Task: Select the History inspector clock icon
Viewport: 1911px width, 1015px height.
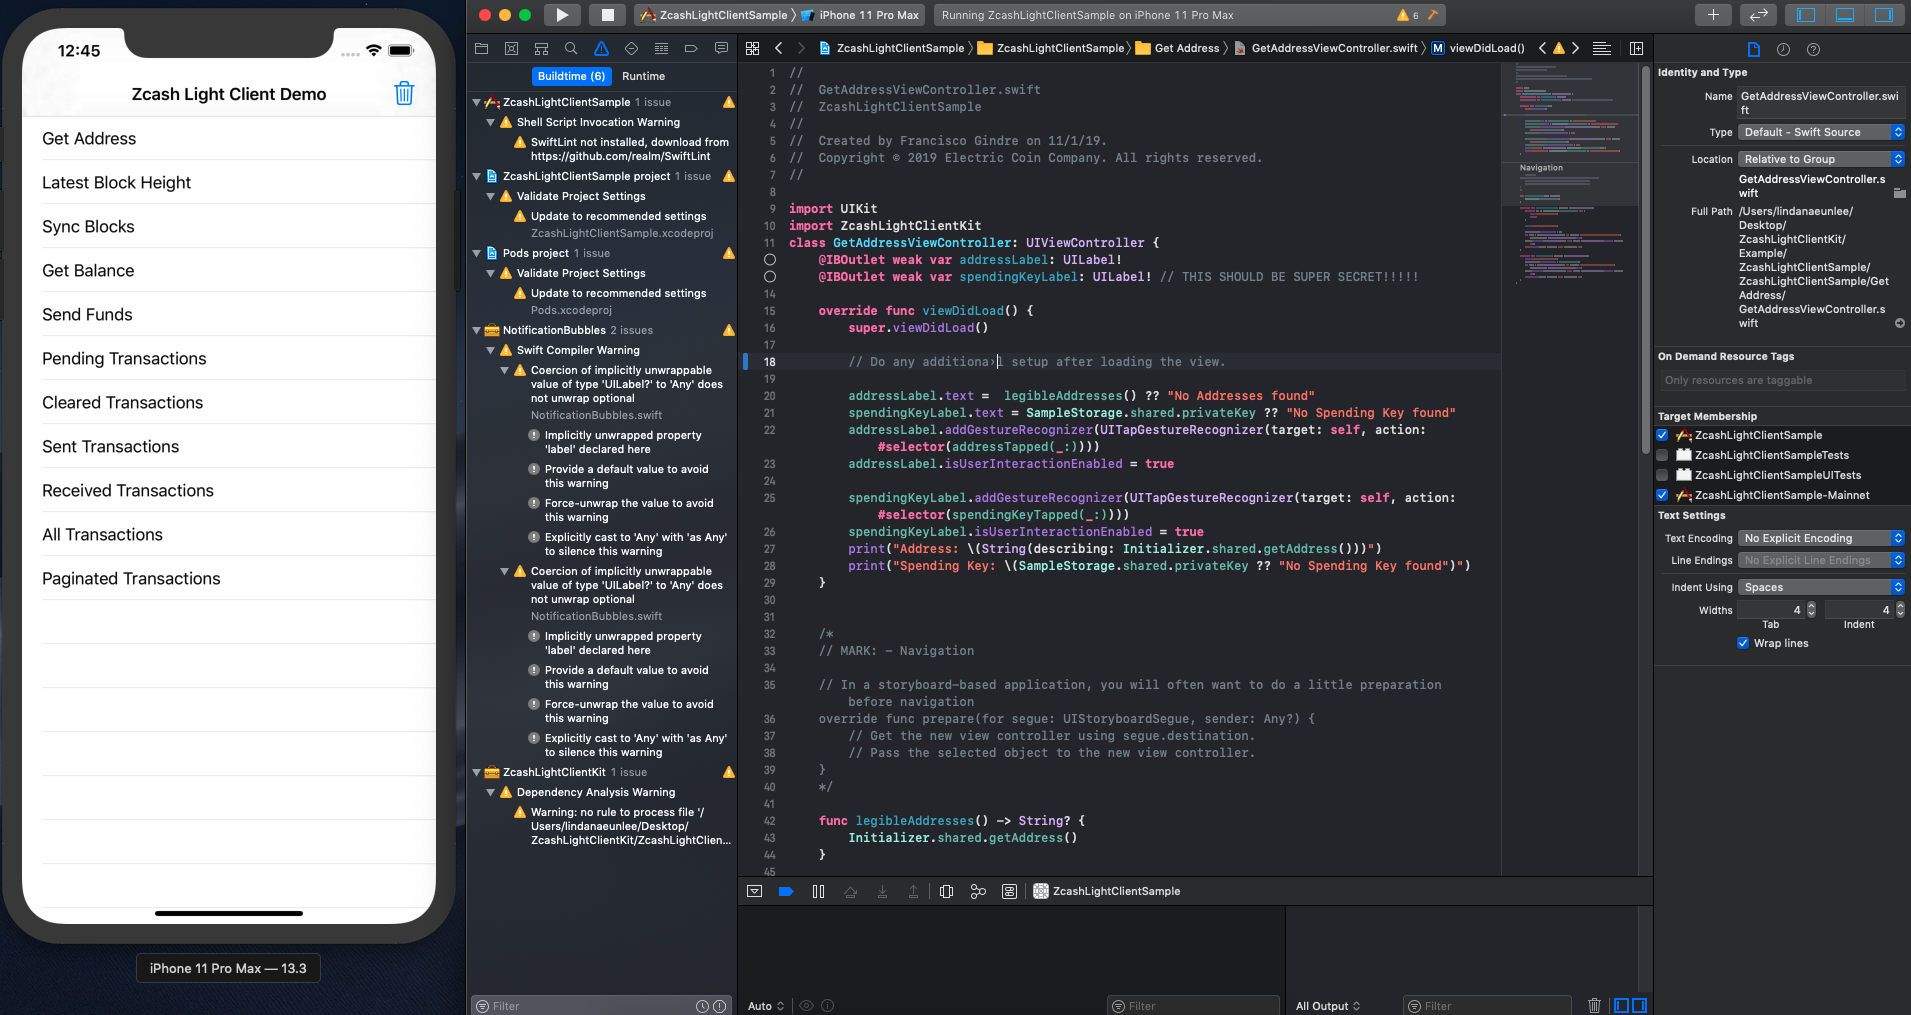Action: (x=1783, y=49)
